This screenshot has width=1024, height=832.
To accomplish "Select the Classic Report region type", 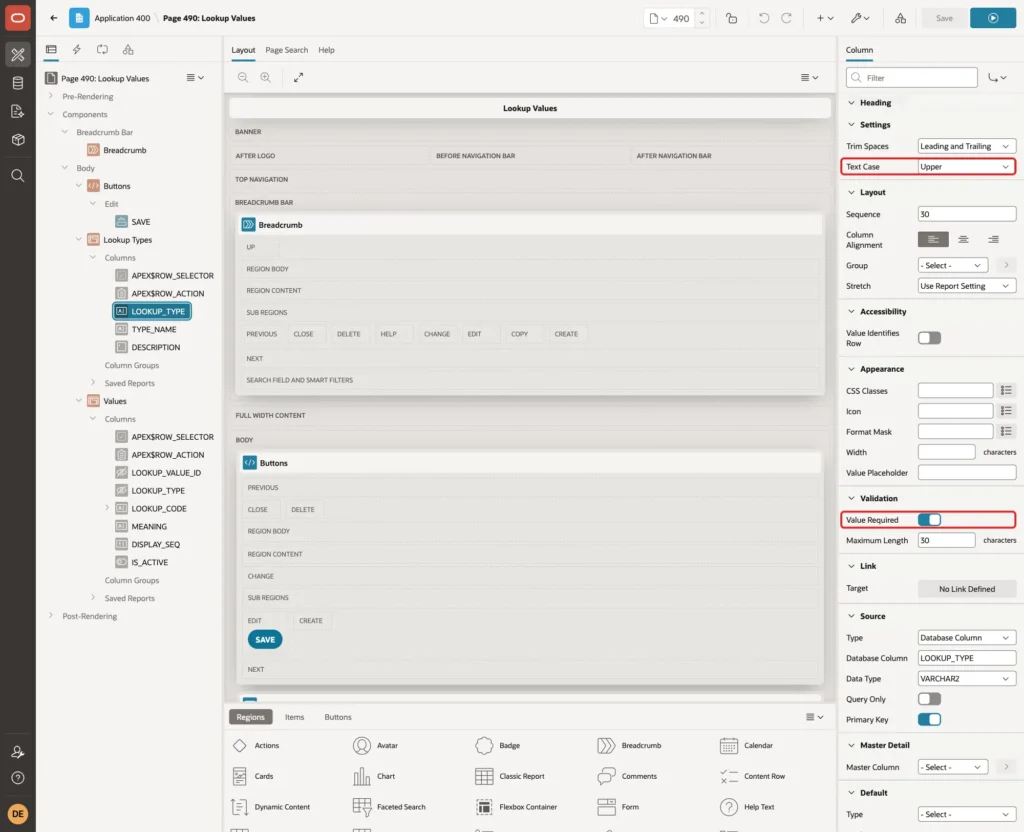I will [510, 776].
